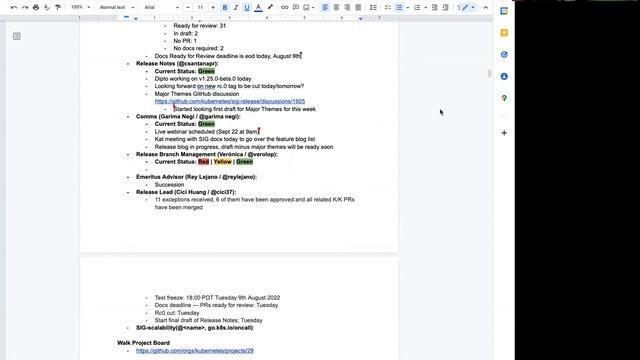The height and width of the screenshot is (360, 640).
Task: Click 'Release Lead (Cici Huang / @cici37):' line
Action: [186, 192]
